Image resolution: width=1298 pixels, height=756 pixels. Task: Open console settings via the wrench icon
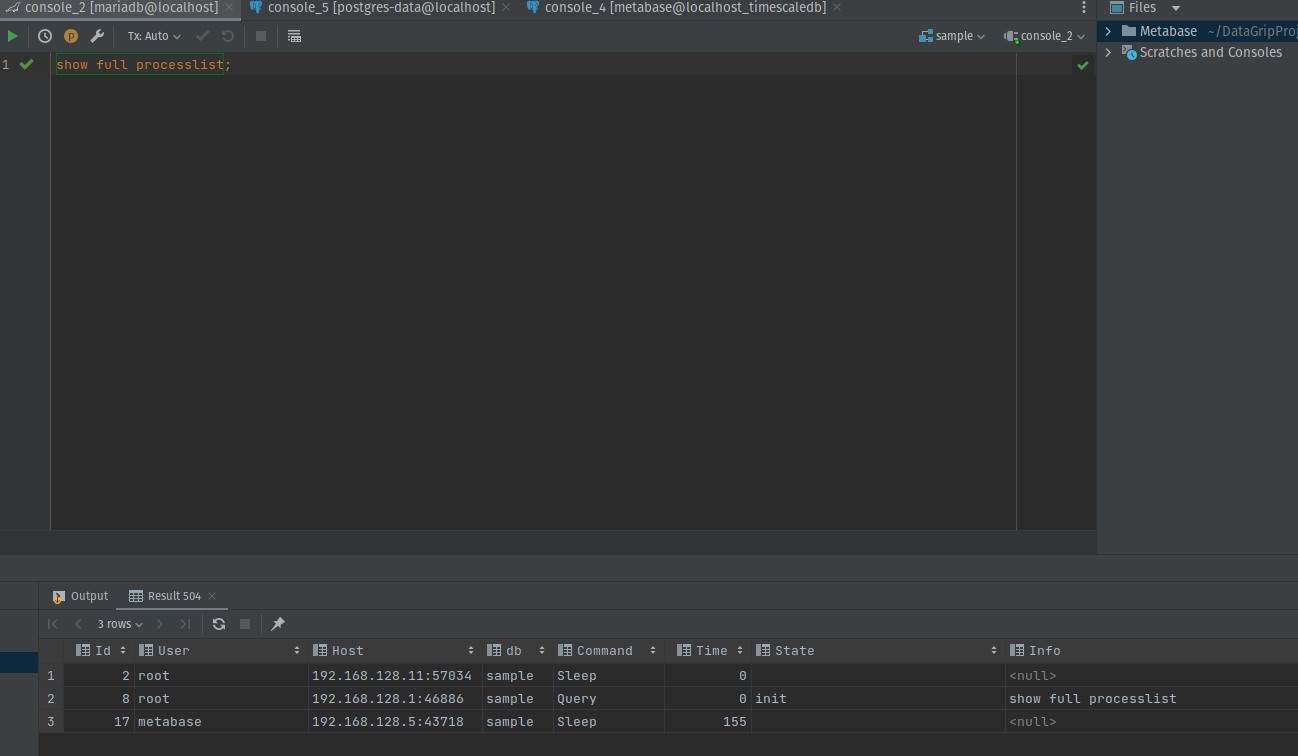pos(97,35)
